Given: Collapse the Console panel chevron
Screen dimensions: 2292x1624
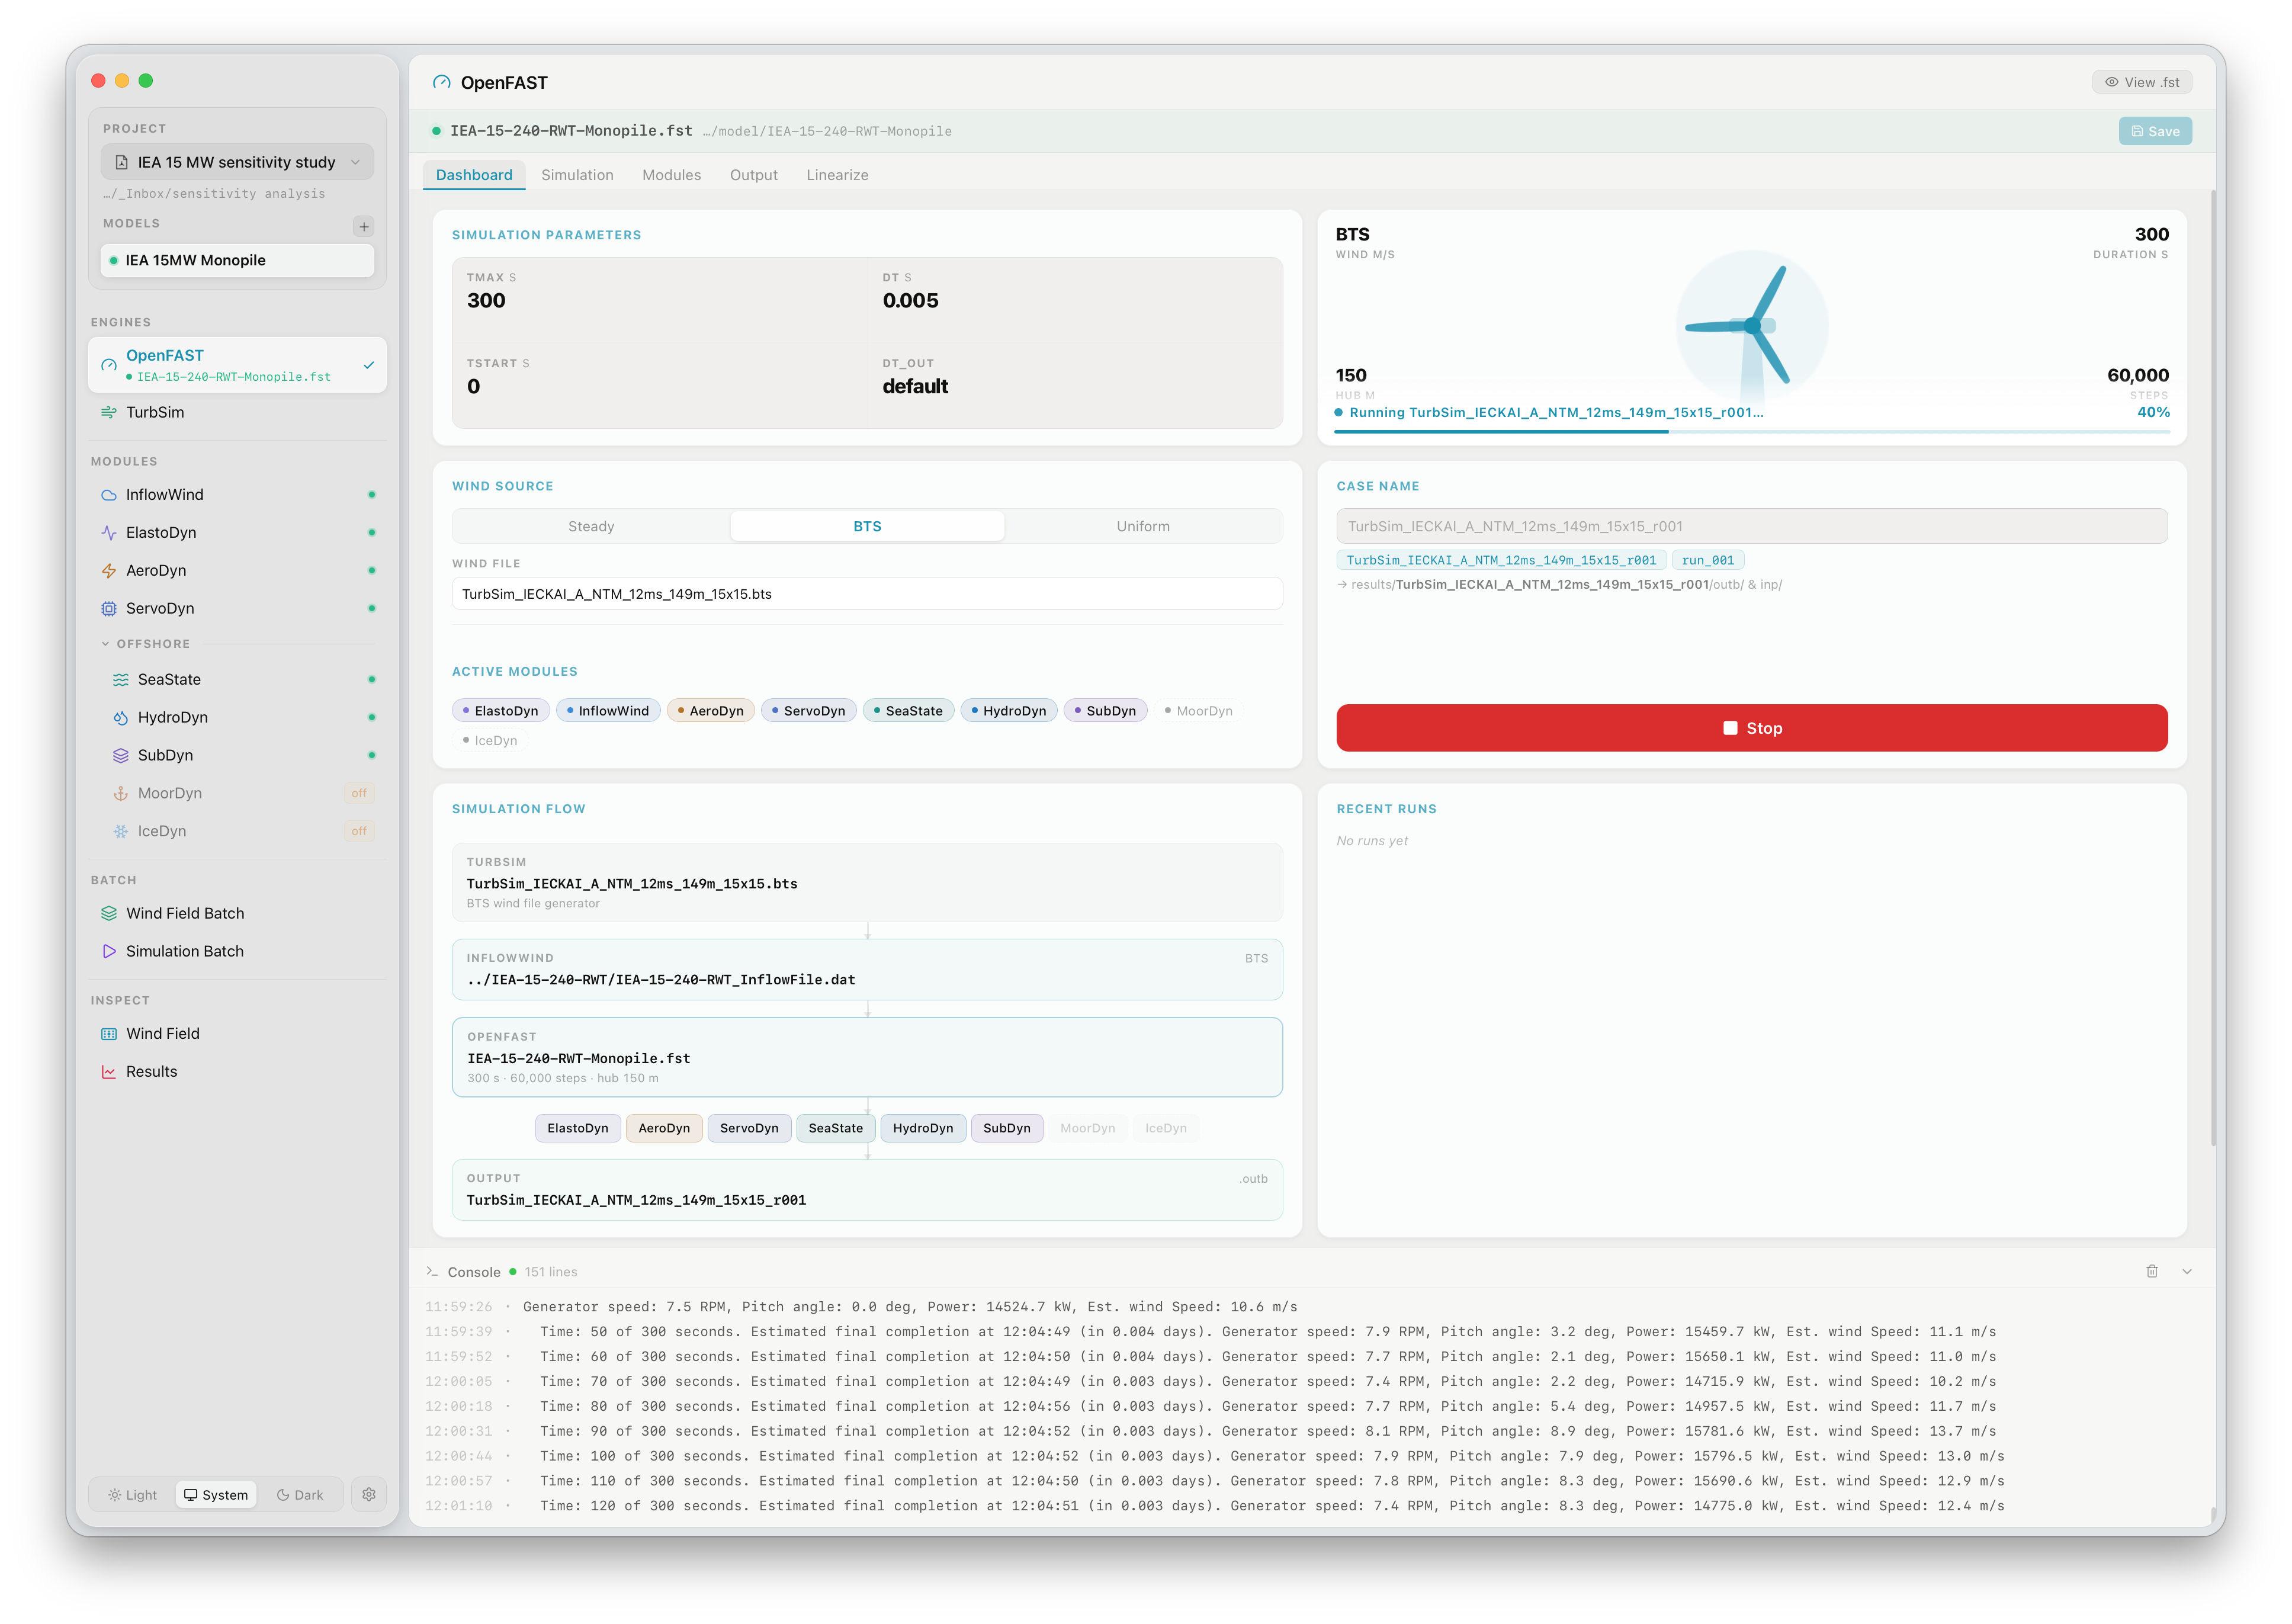Looking at the screenshot, I should [2187, 1272].
